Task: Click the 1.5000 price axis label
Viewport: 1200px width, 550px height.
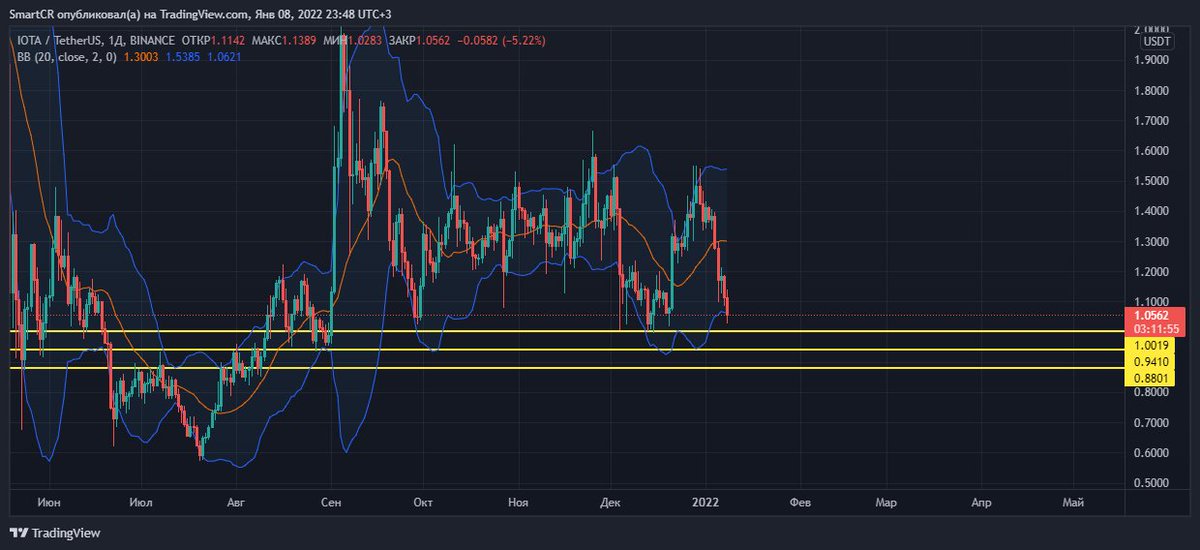Action: 1151,181
